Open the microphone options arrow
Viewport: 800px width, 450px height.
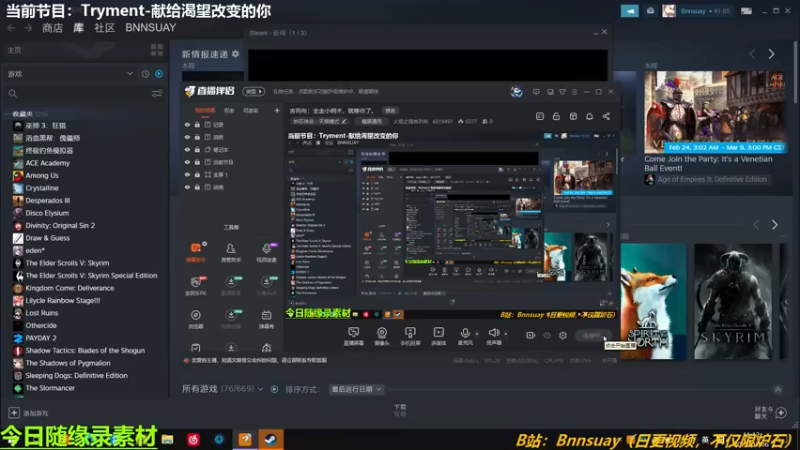(x=477, y=334)
